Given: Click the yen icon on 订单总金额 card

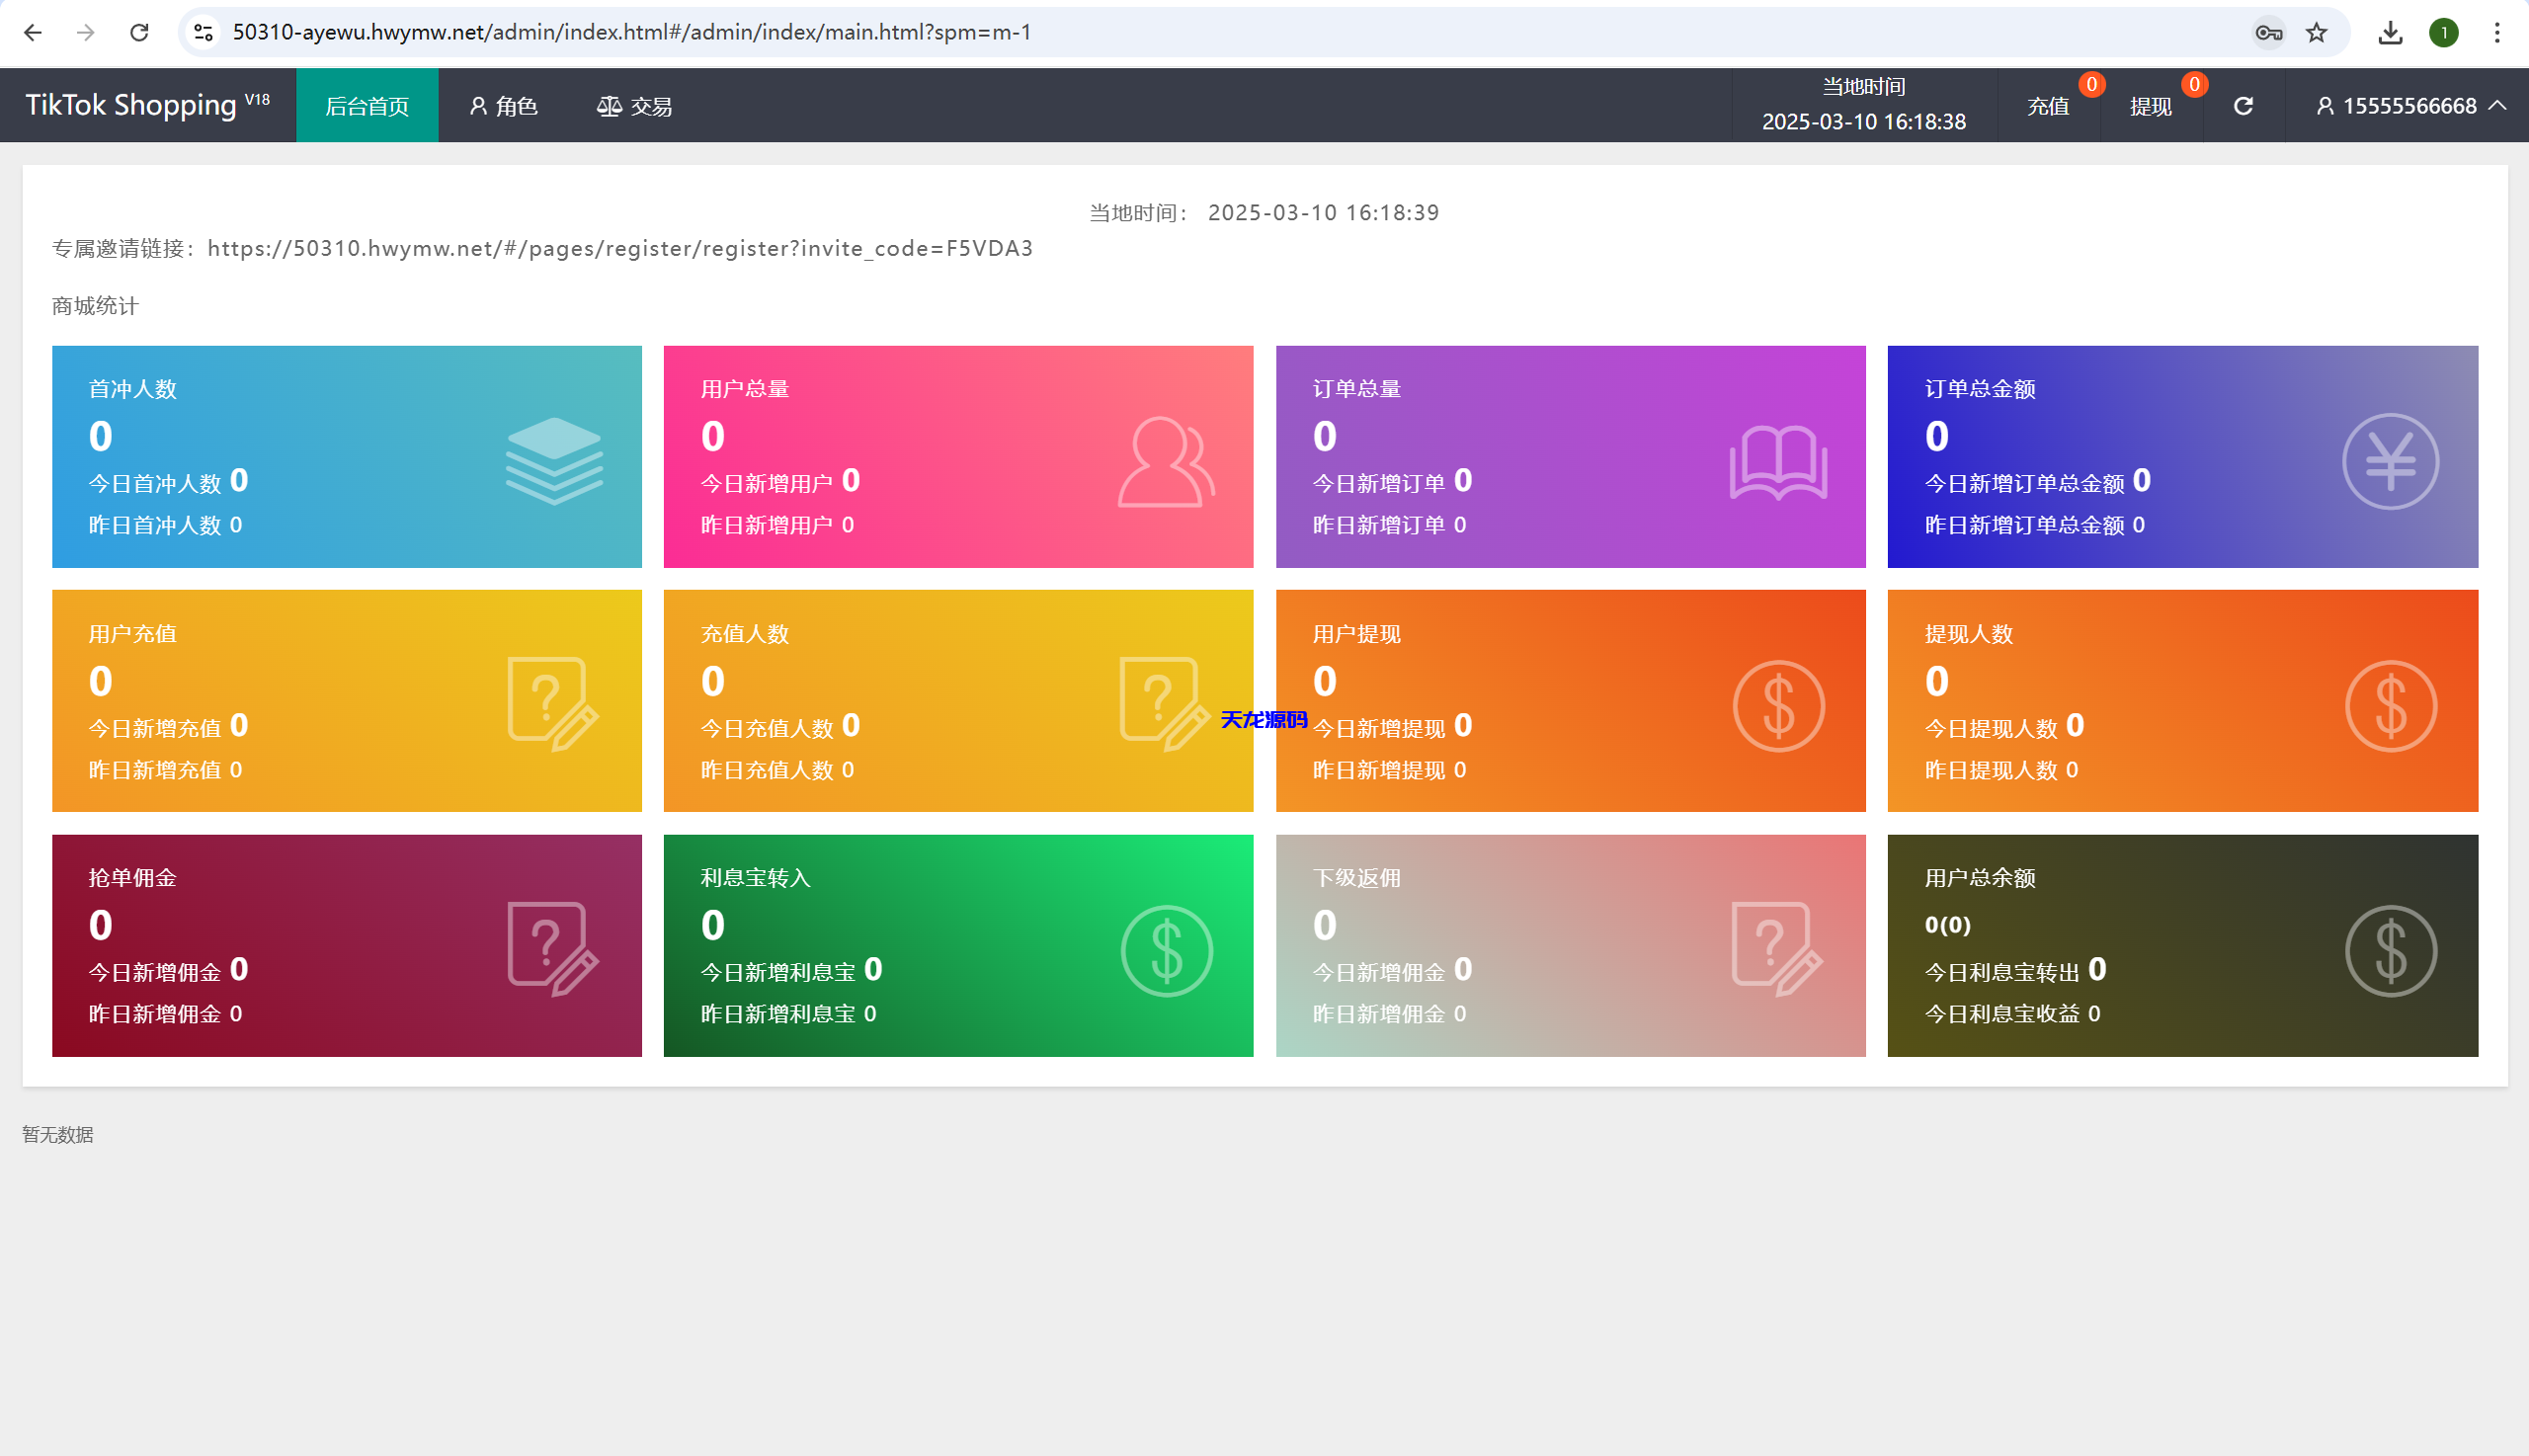Looking at the screenshot, I should tap(2390, 461).
